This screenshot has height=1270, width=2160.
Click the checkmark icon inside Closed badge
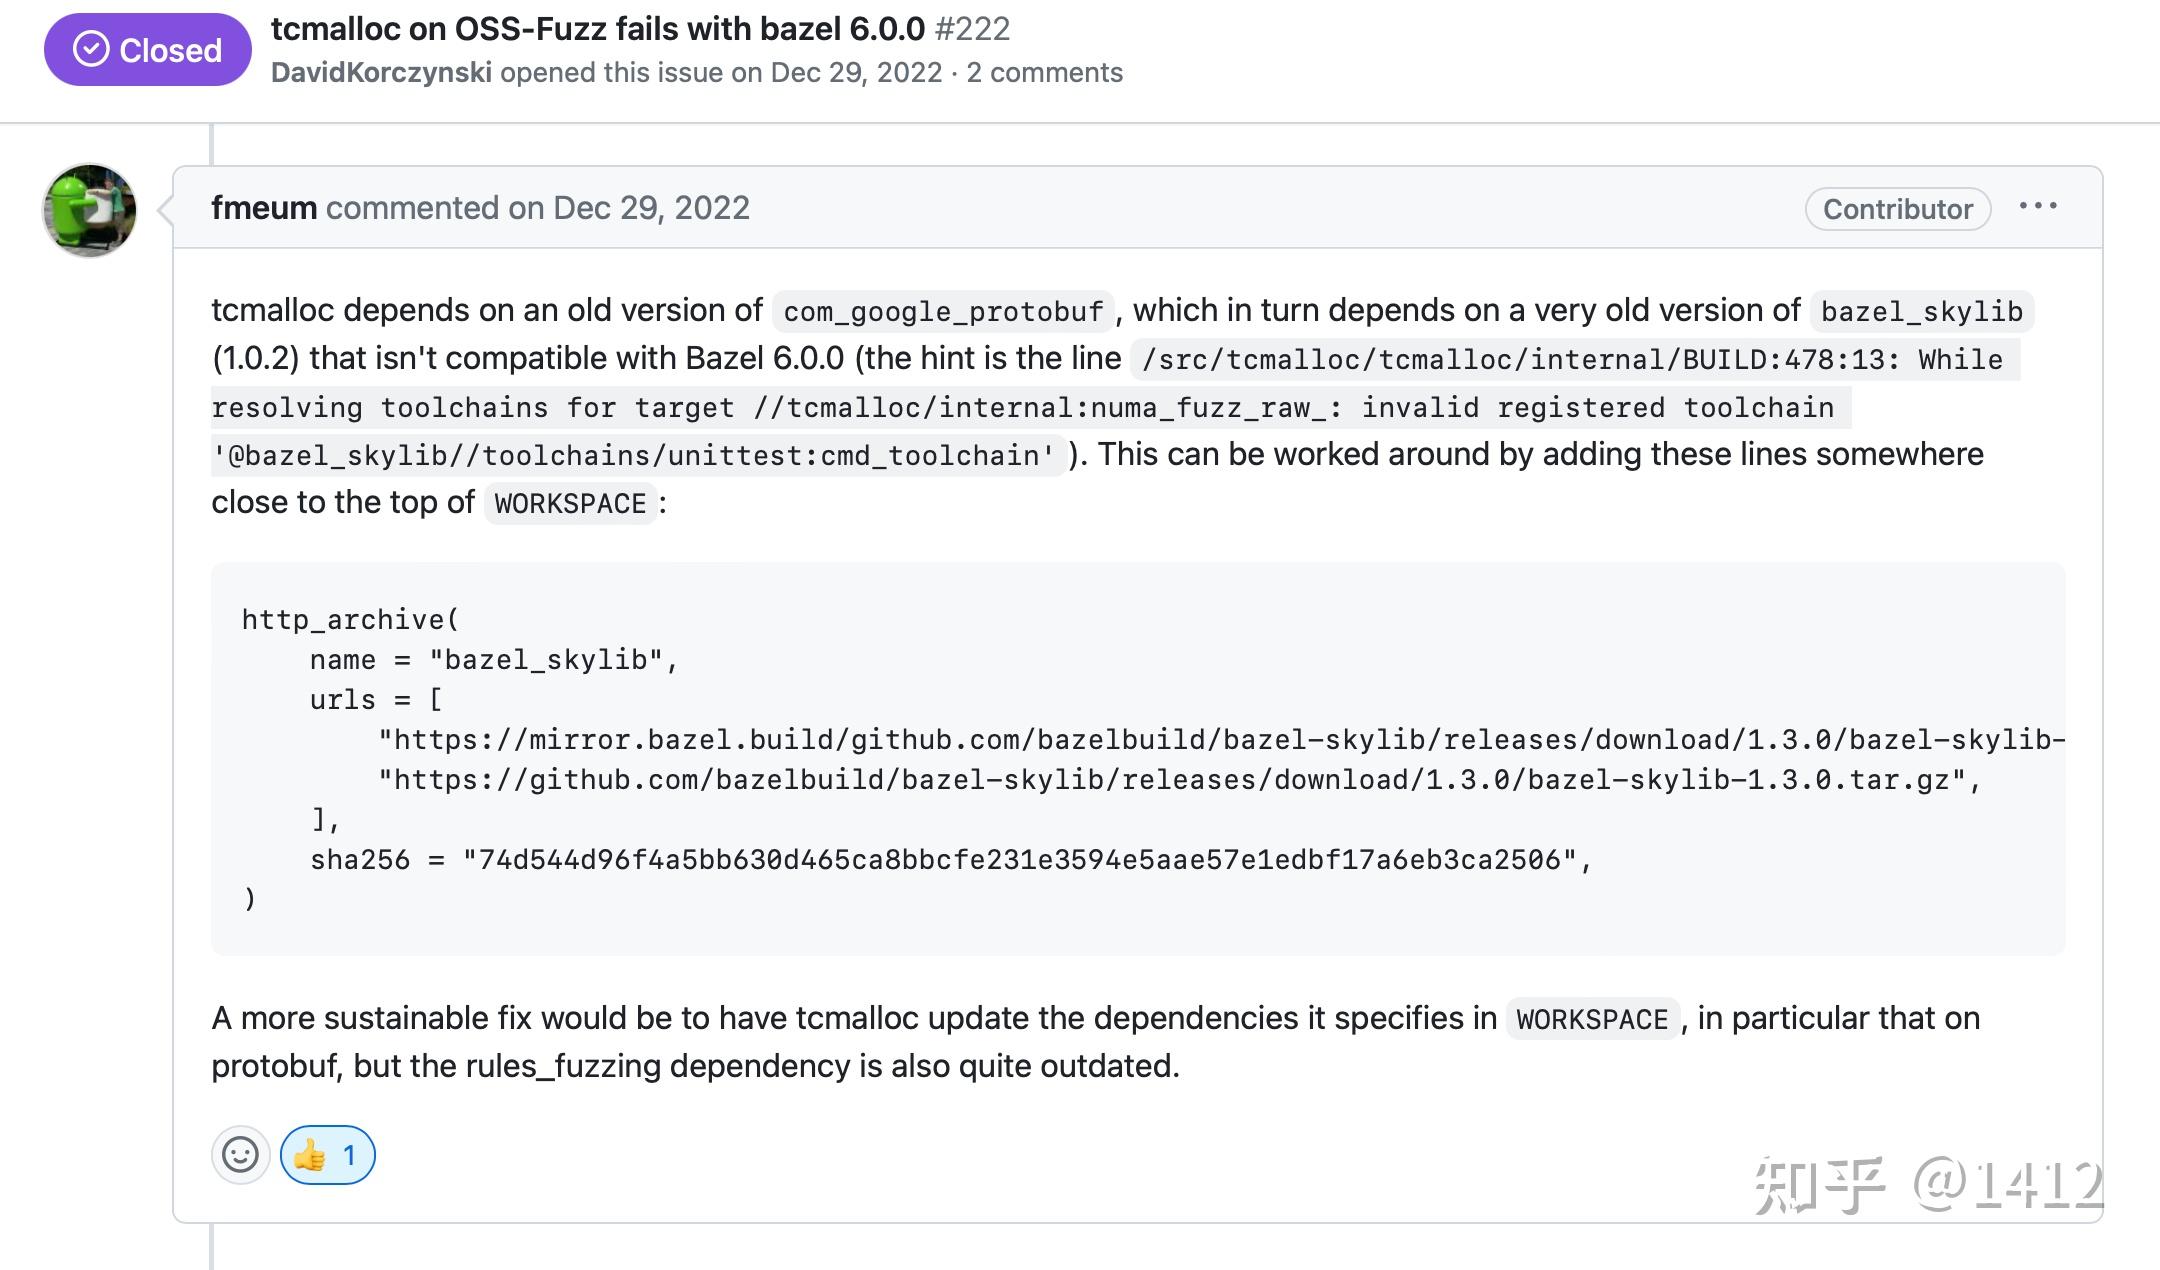(x=90, y=49)
